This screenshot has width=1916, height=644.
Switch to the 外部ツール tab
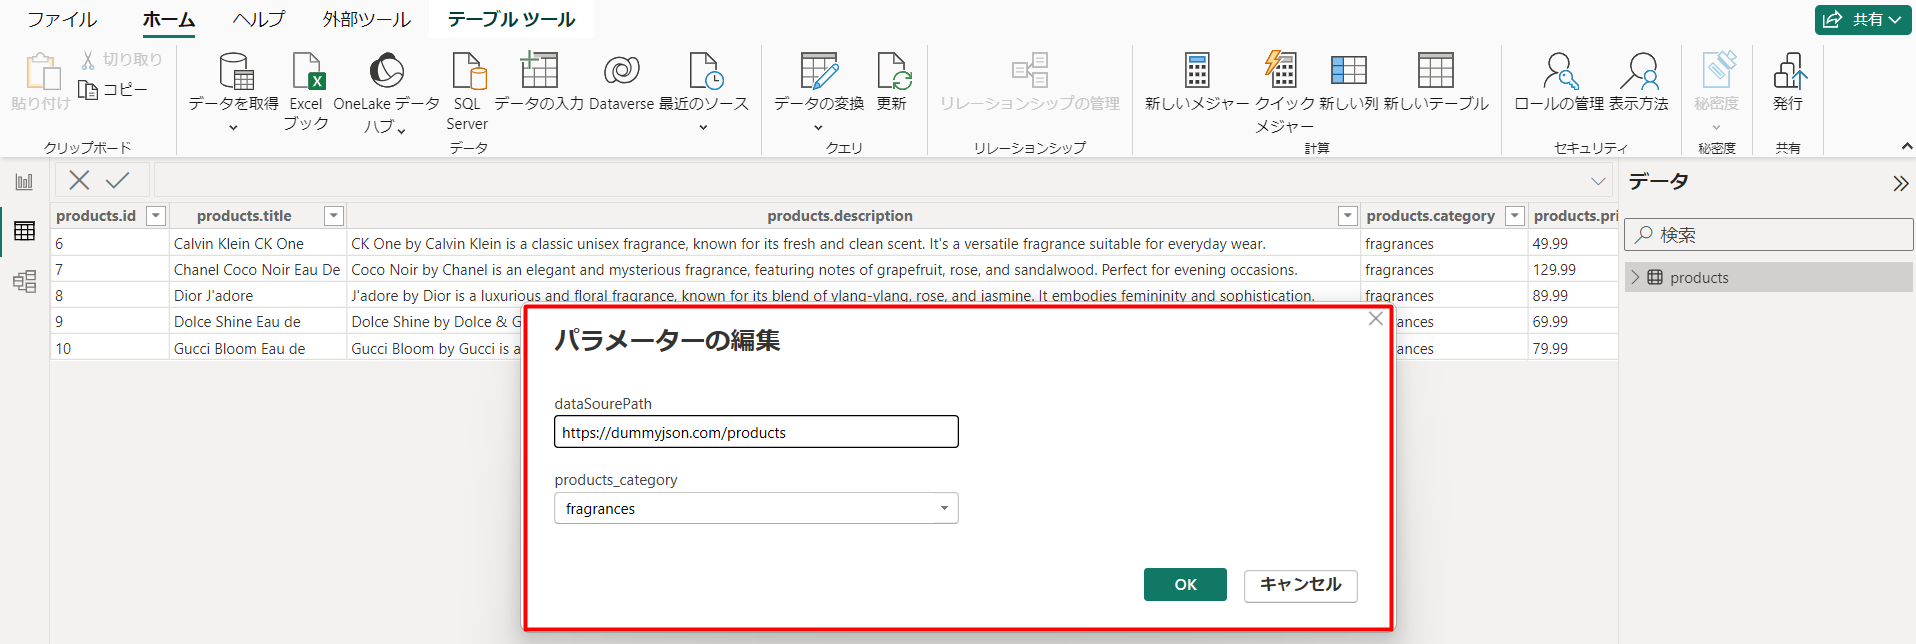point(366,19)
